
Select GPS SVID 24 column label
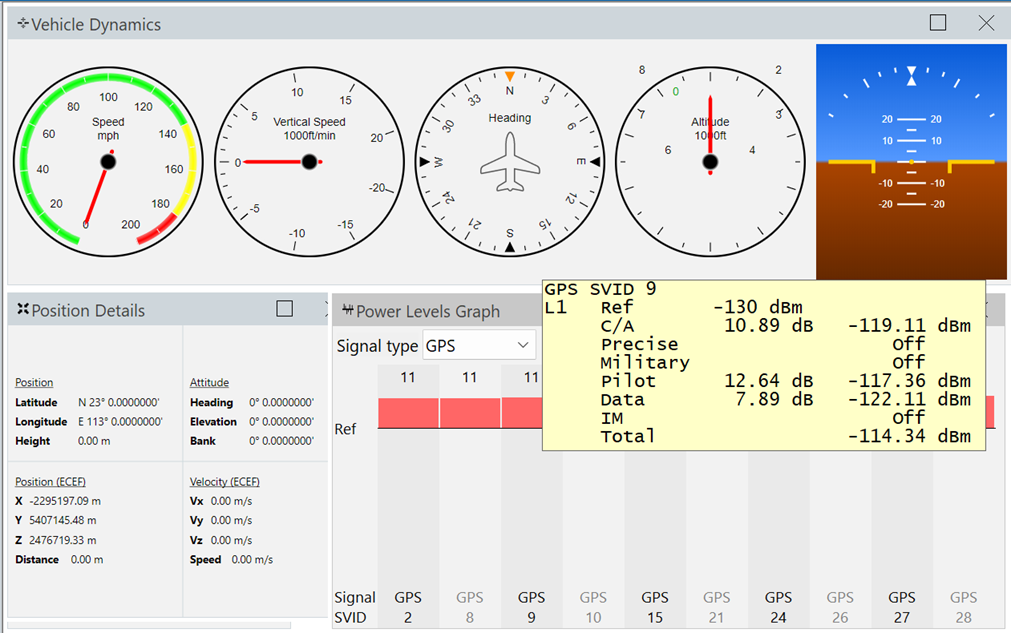[x=778, y=607]
